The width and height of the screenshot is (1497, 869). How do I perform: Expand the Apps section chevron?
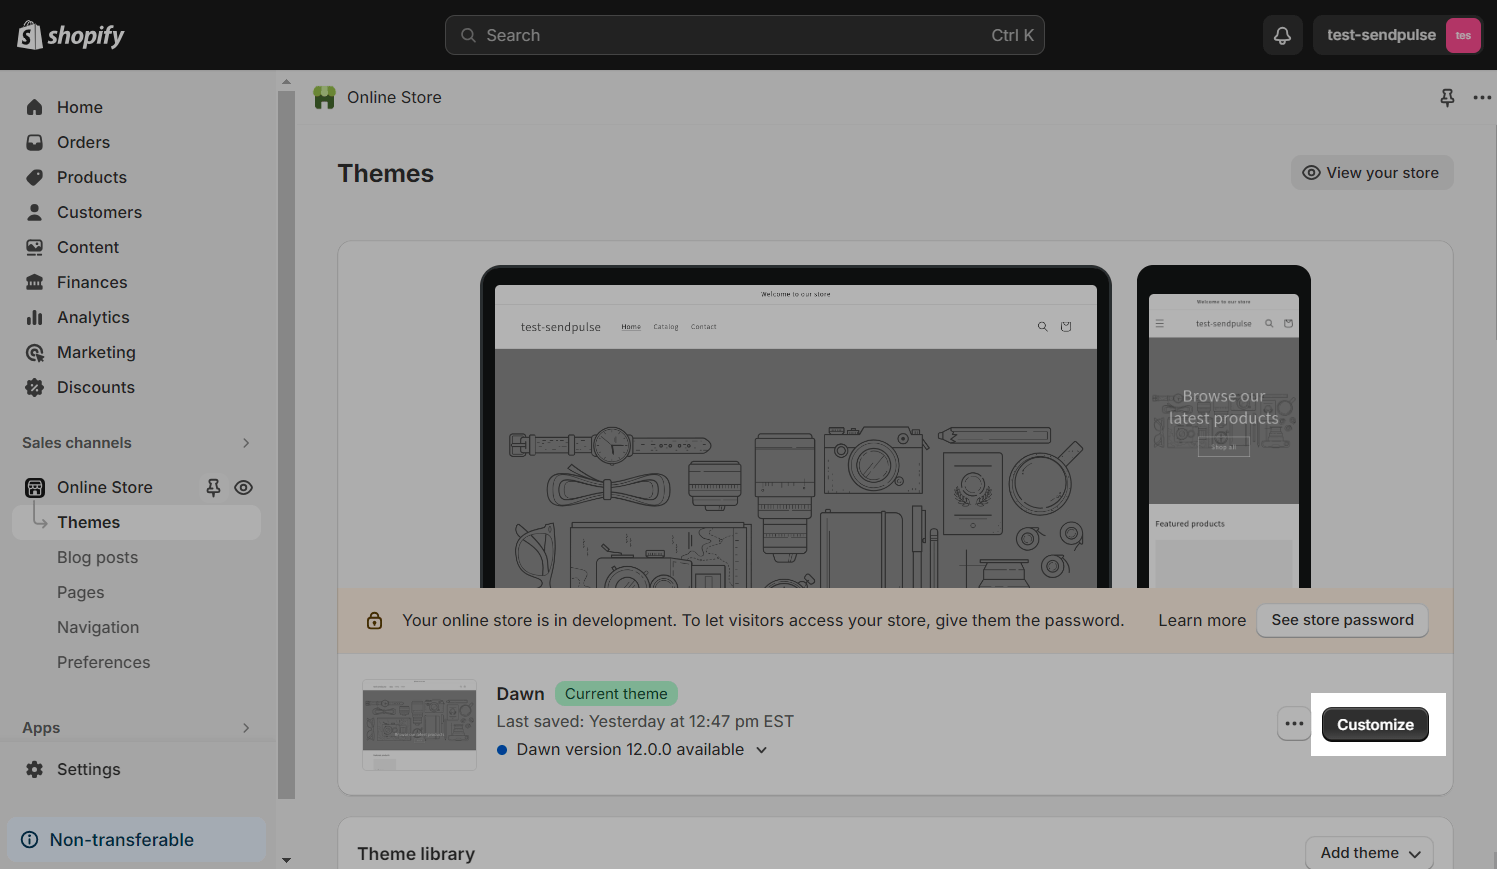(246, 728)
